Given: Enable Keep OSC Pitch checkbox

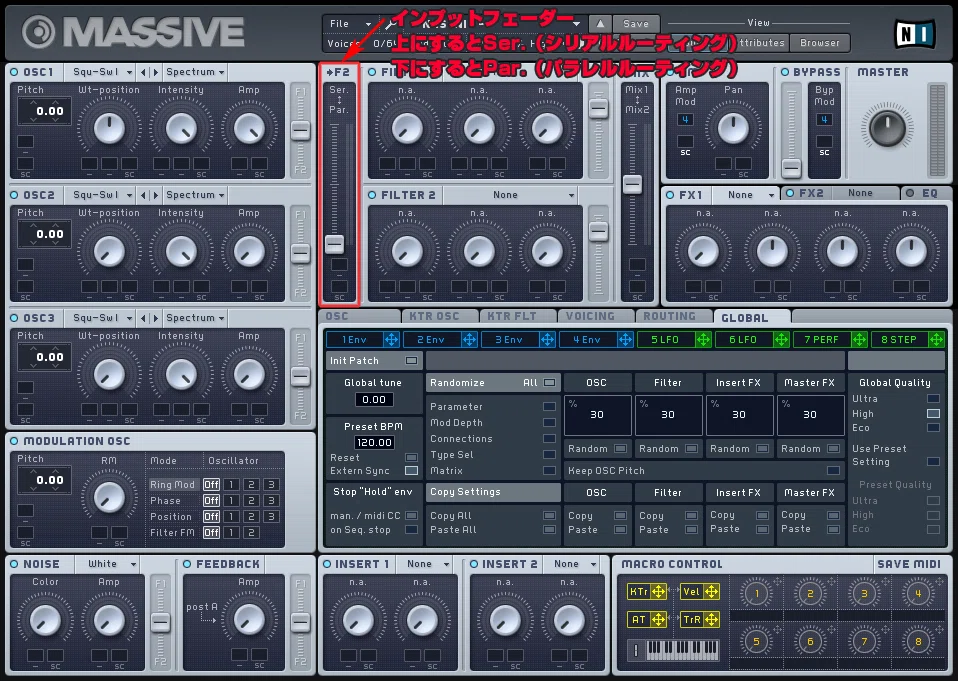Looking at the screenshot, I should click(833, 471).
